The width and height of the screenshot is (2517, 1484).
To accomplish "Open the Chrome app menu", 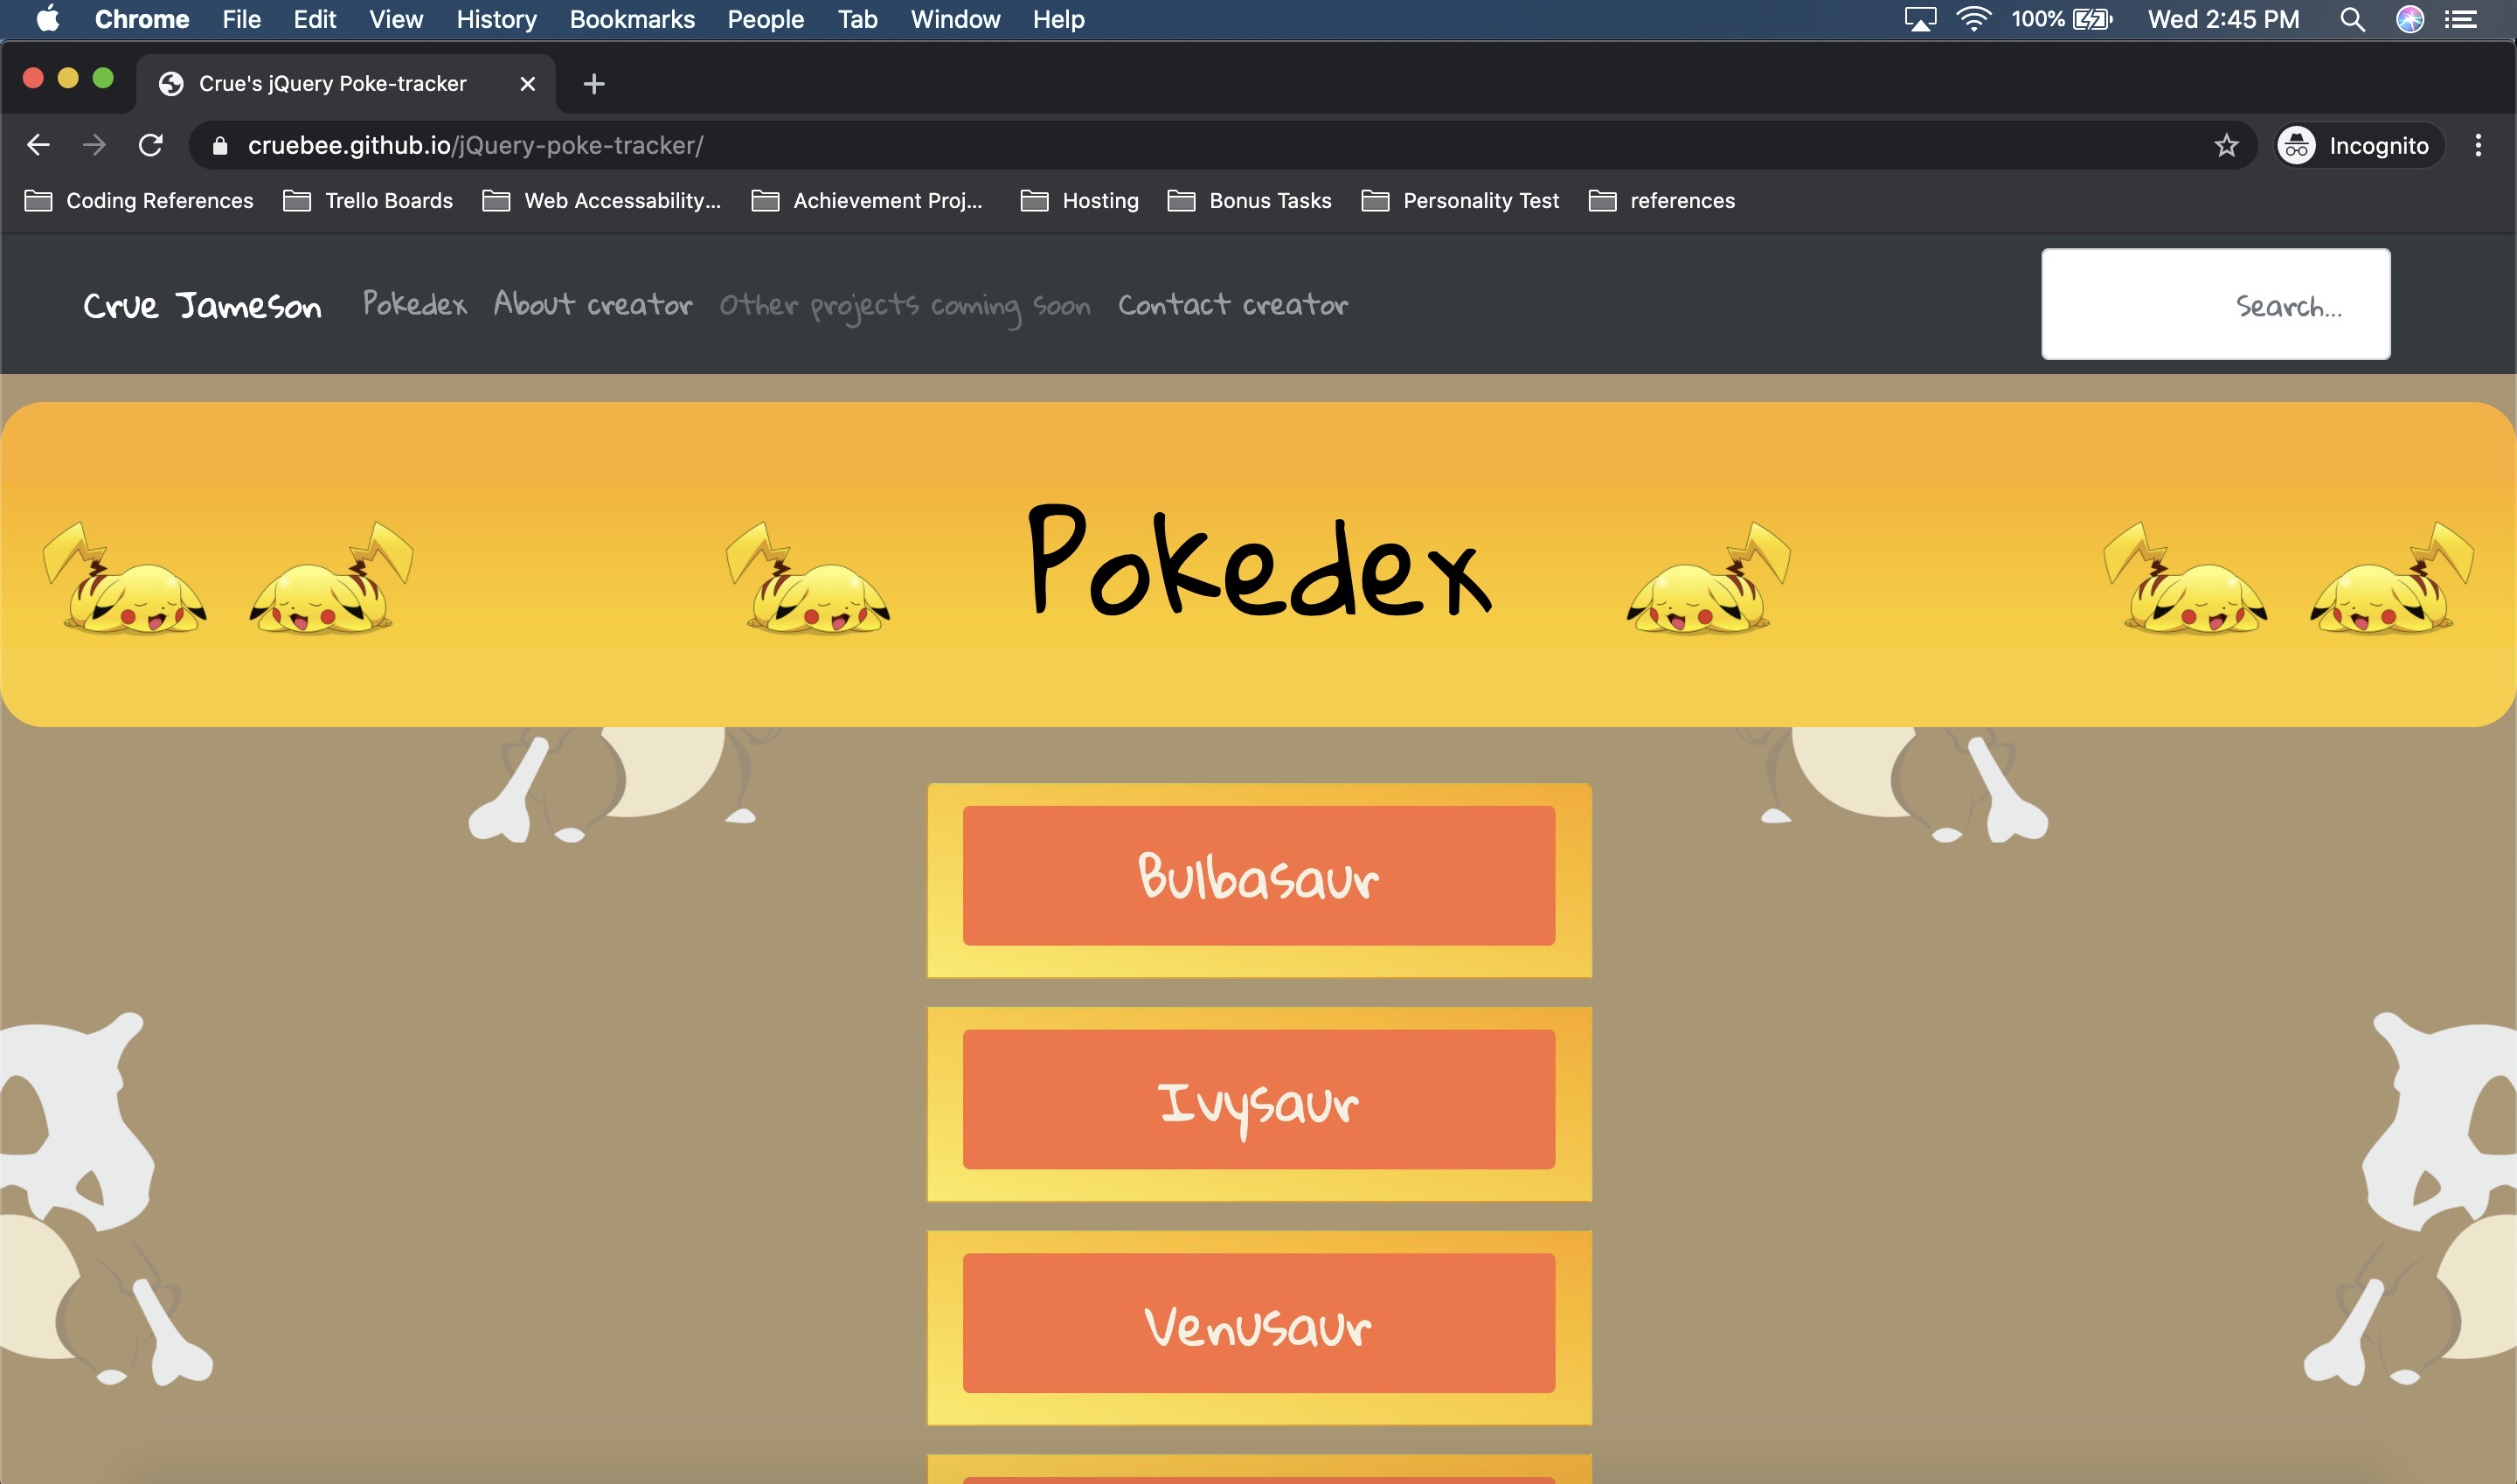I will tap(142, 19).
